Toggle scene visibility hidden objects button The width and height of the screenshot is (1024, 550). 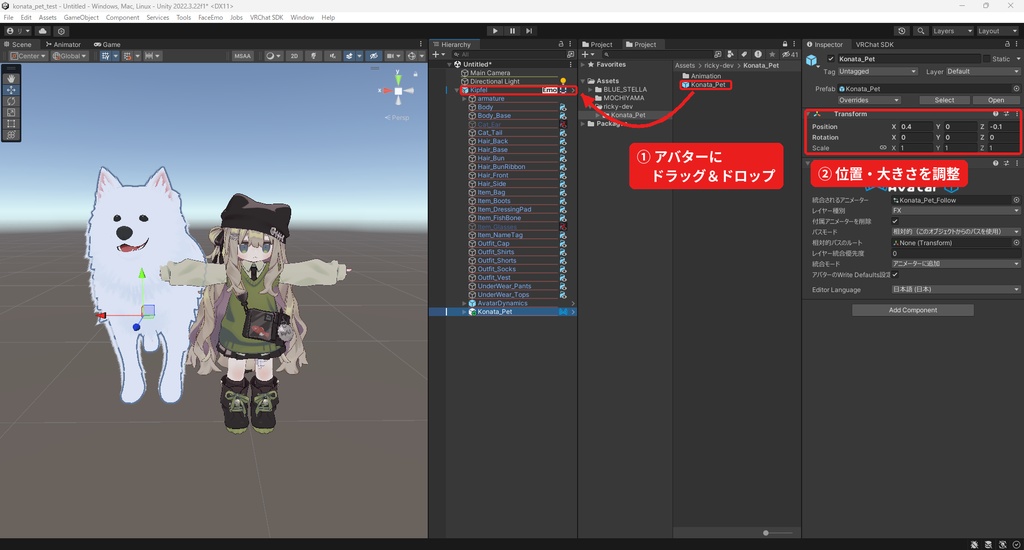pos(373,56)
